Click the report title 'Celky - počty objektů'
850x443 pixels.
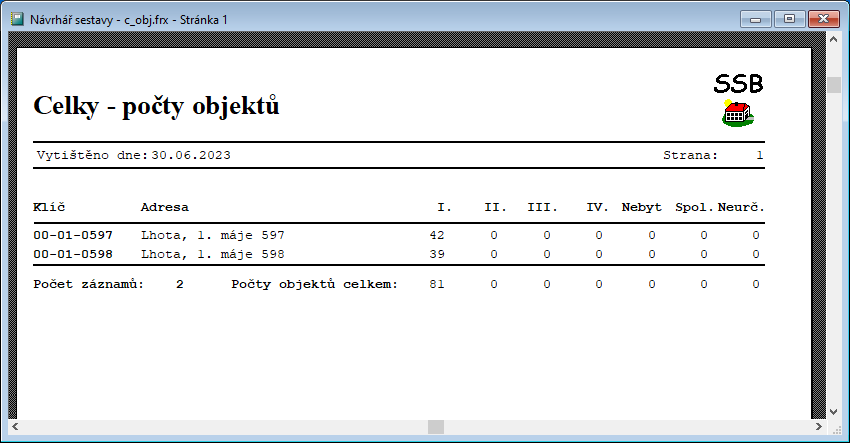156,105
